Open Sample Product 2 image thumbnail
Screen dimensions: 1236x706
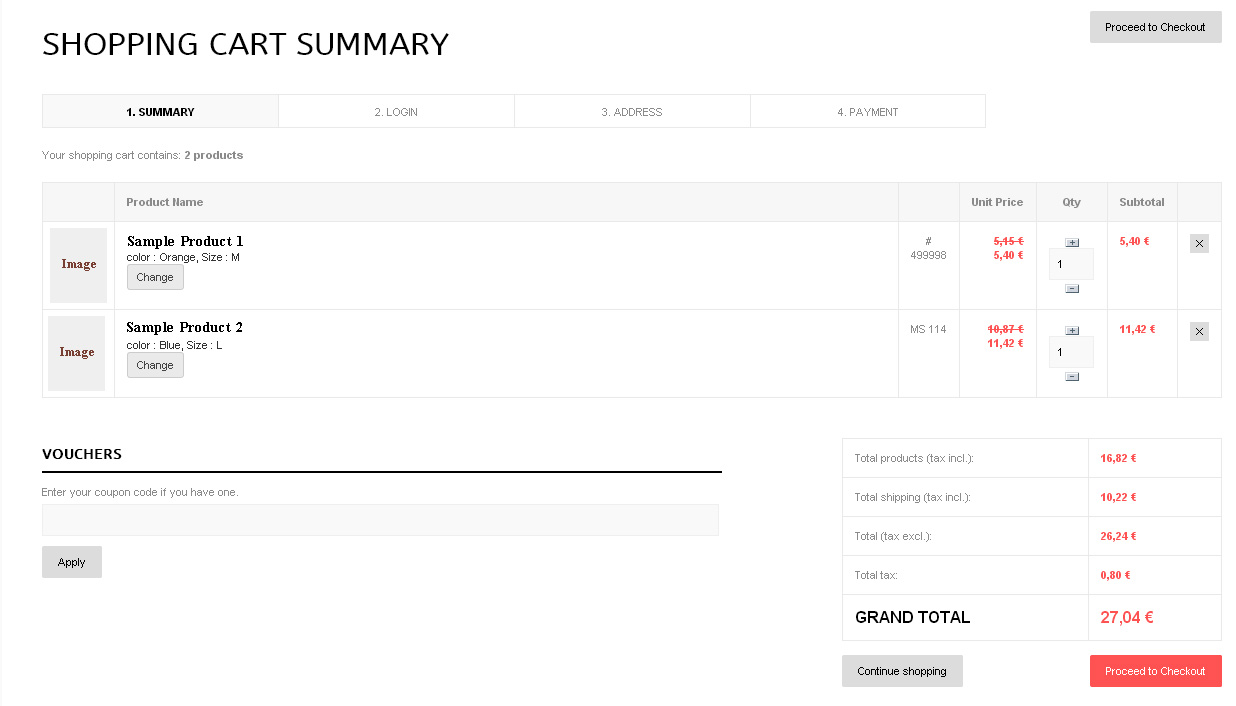(x=76, y=353)
